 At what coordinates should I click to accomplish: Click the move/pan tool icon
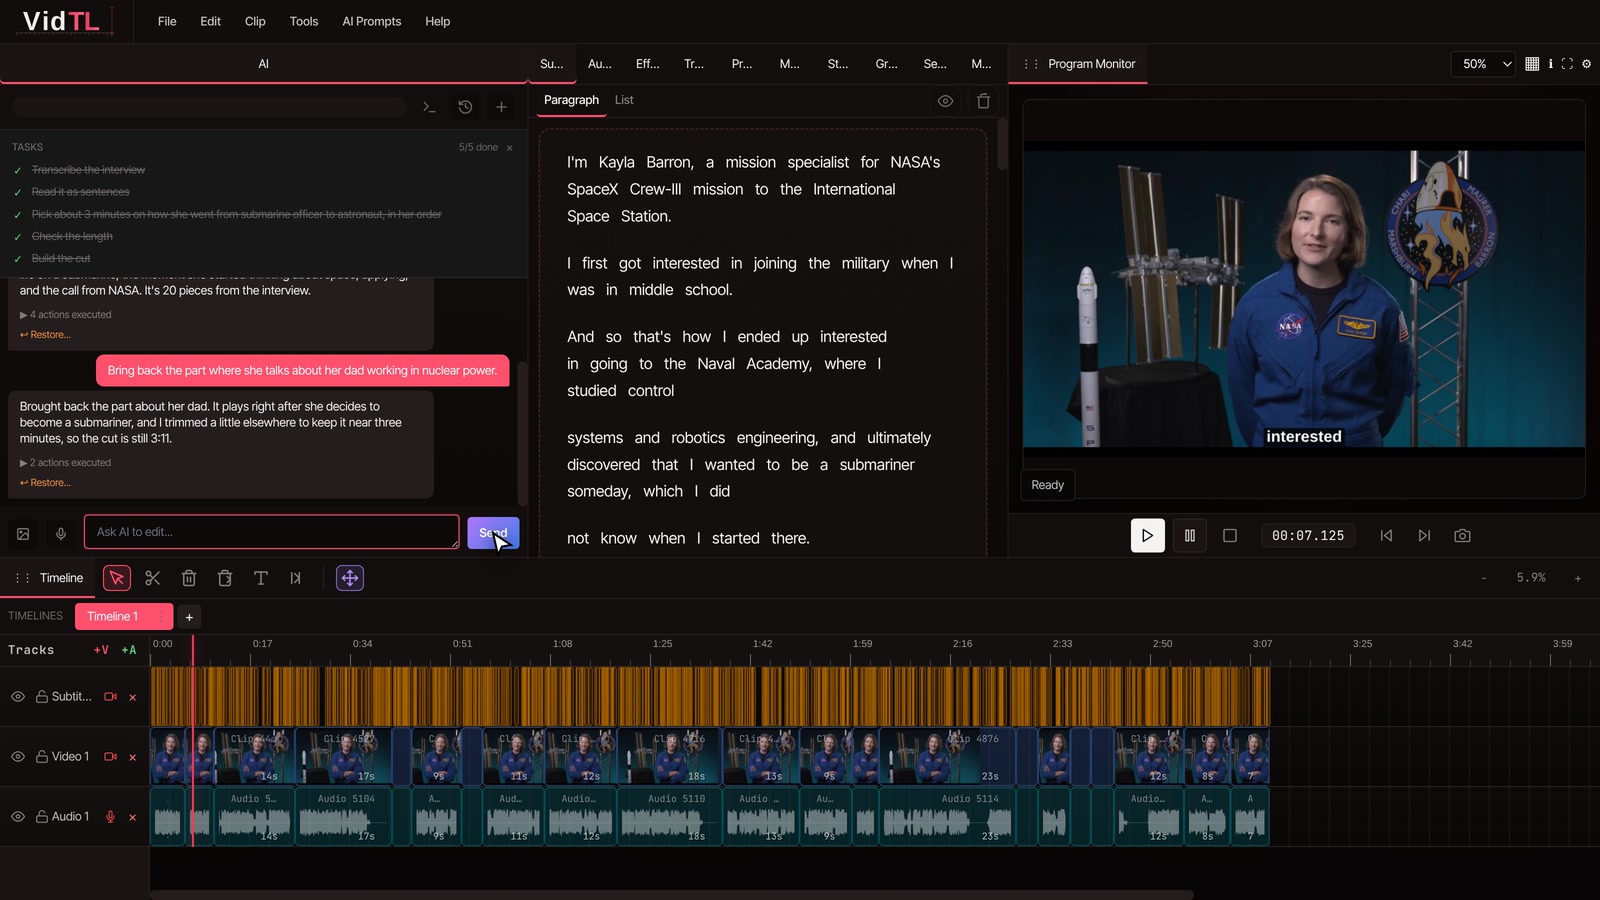tap(350, 578)
